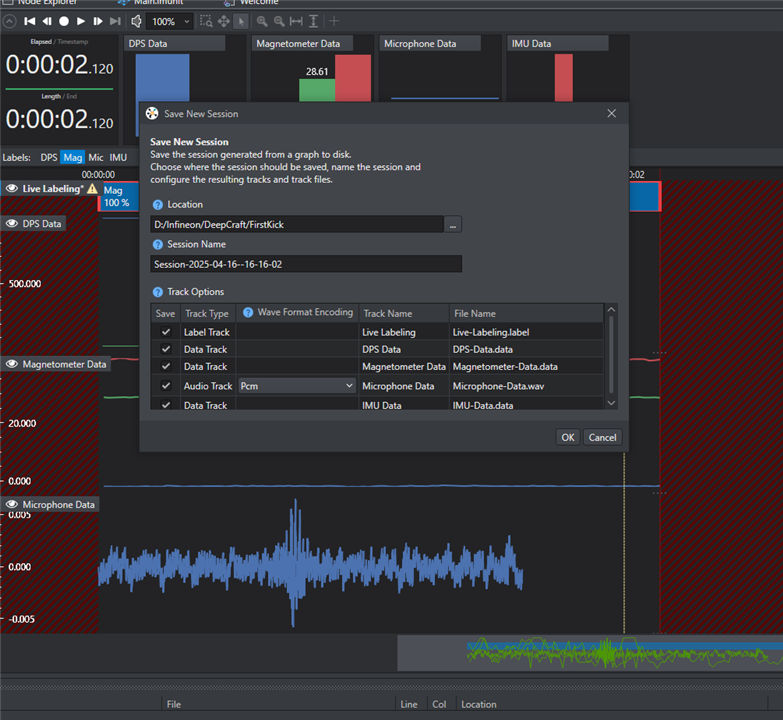Image resolution: width=783 pixels, height=720 pixels.
Task: Cancel the Save New Session dialog
Action: (x=602, y=437)
